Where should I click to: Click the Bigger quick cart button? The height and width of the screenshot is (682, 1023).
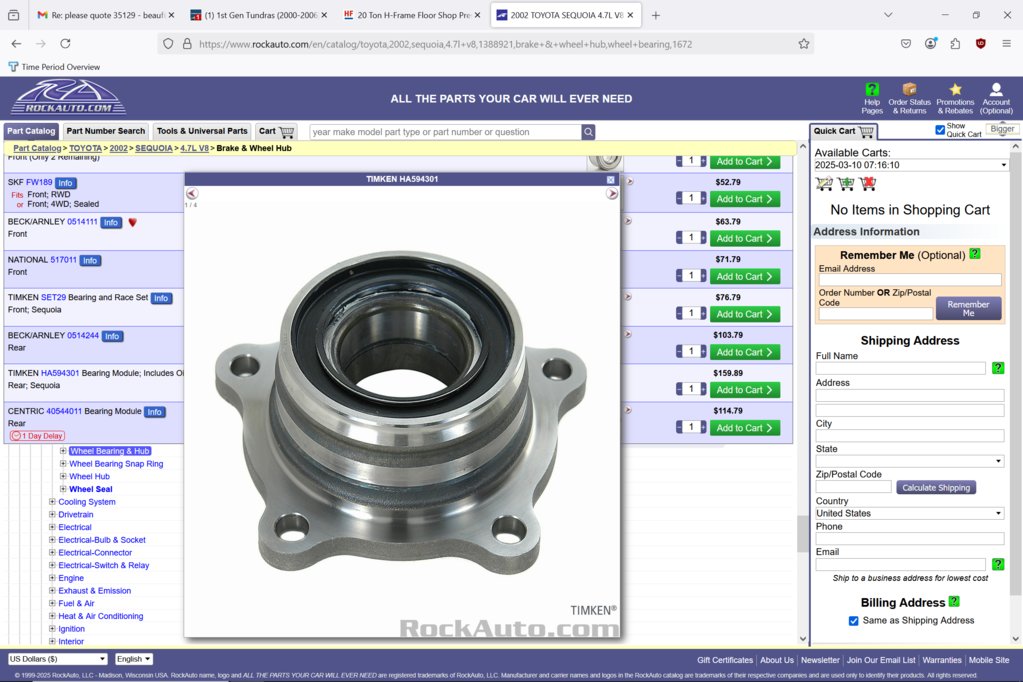1001,129
